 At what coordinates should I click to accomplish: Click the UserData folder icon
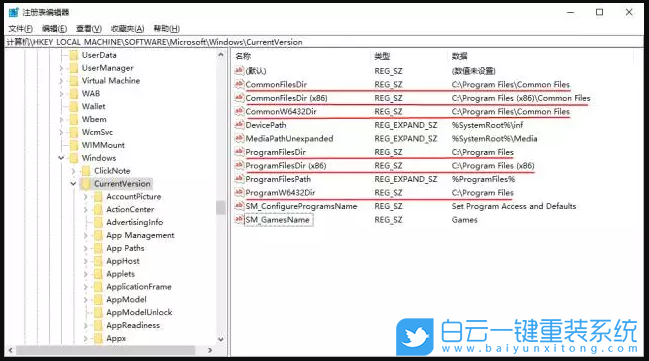[x=74, y=55]
